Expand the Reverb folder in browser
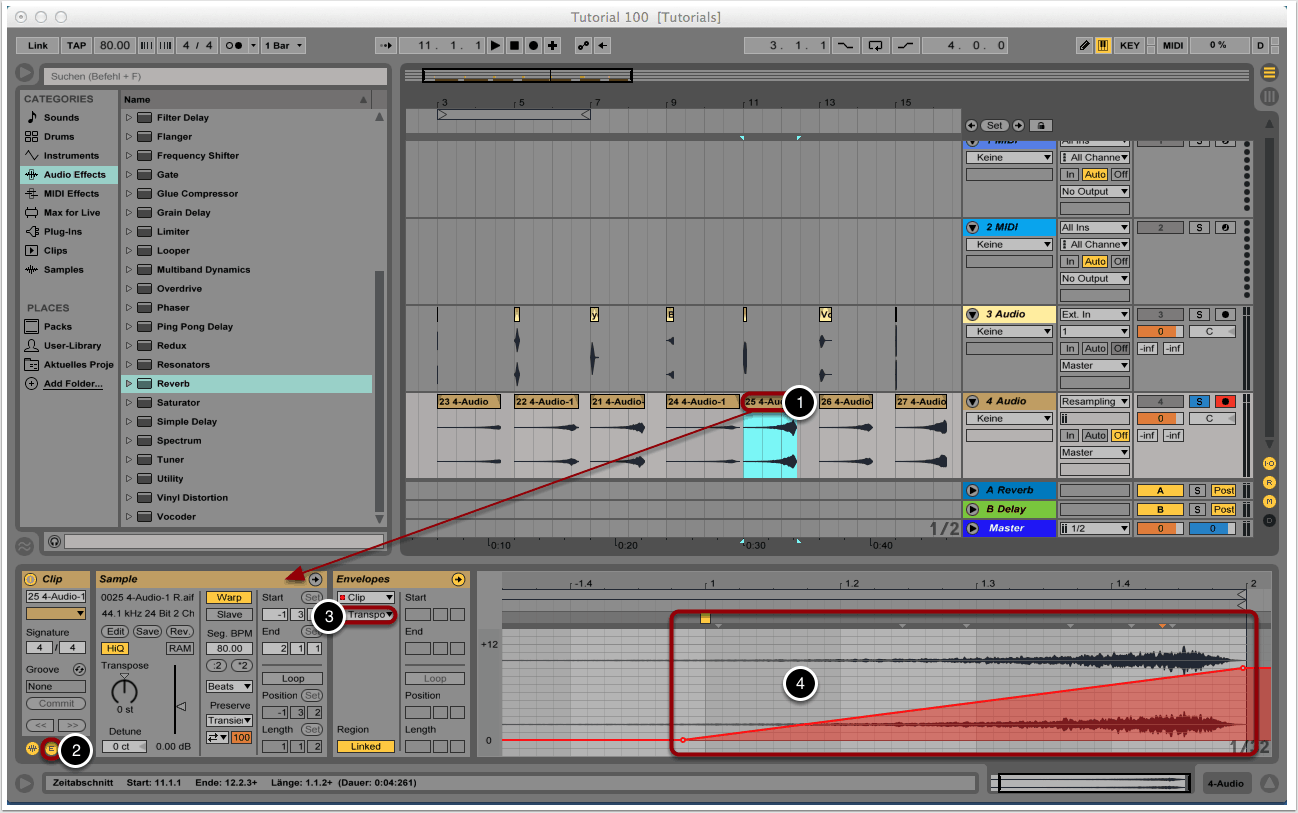Viewport: 1298px width, 813px height. [x=129, y=384]
